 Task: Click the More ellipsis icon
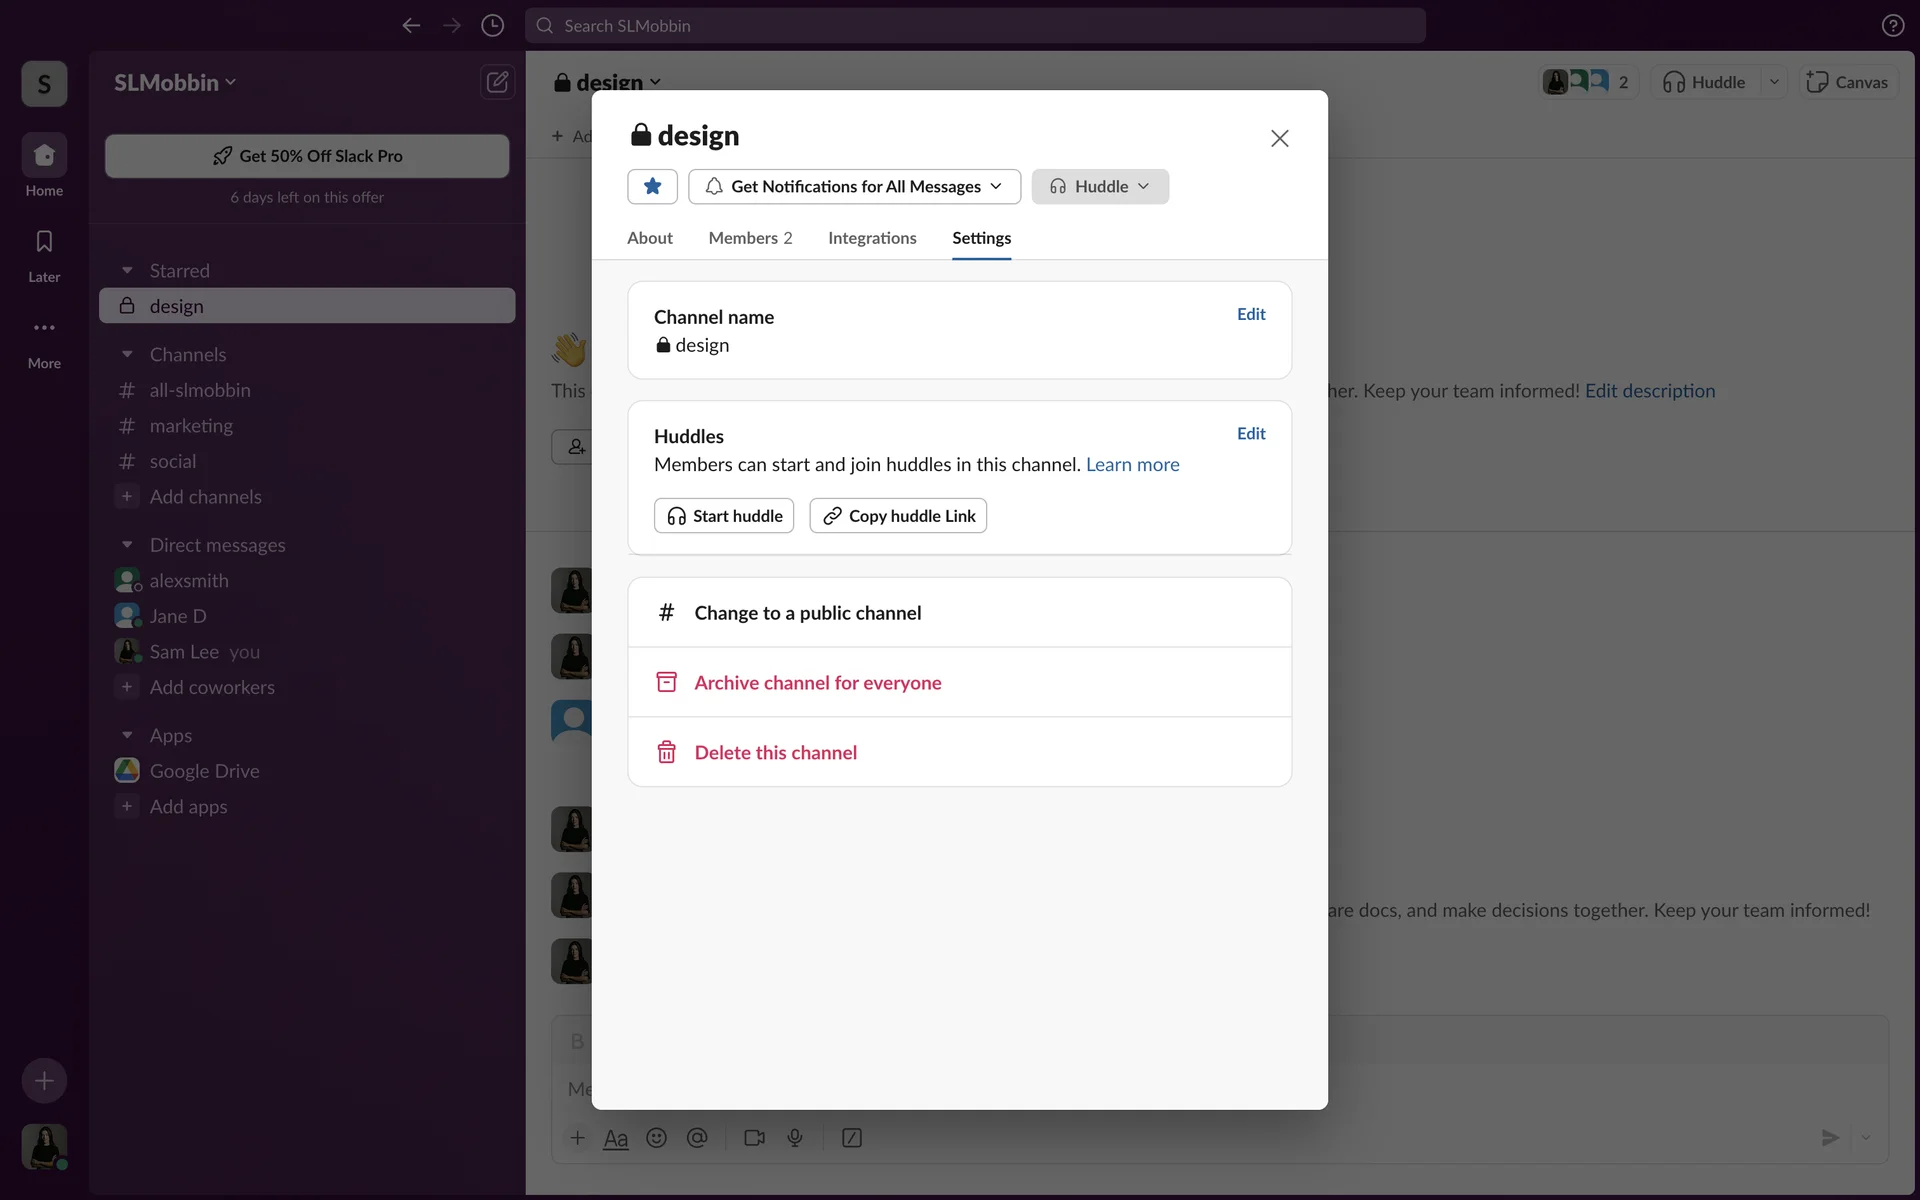[x=44, y=328]
